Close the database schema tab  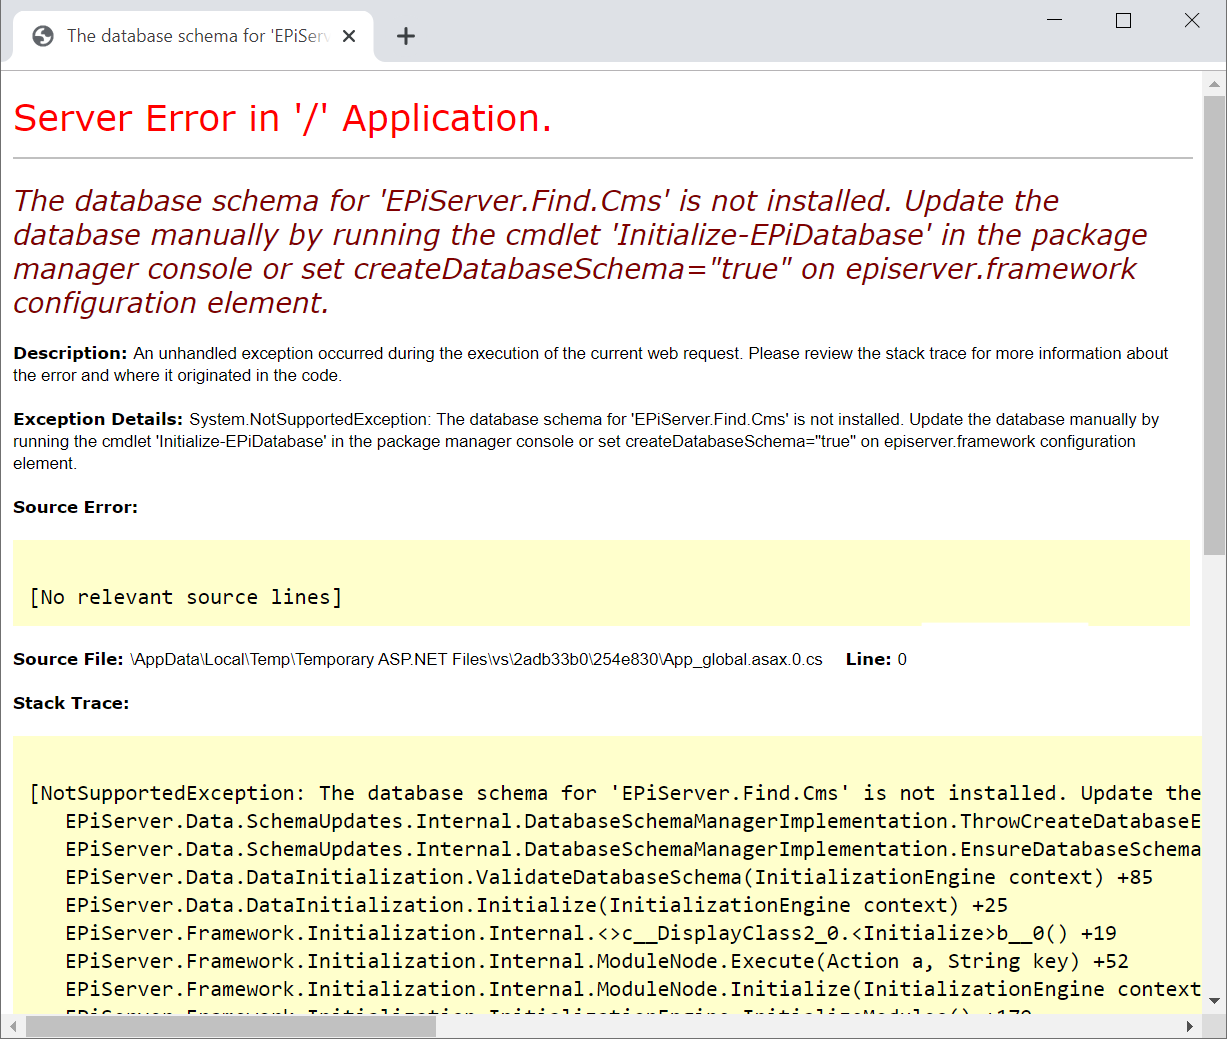(349, 36)
